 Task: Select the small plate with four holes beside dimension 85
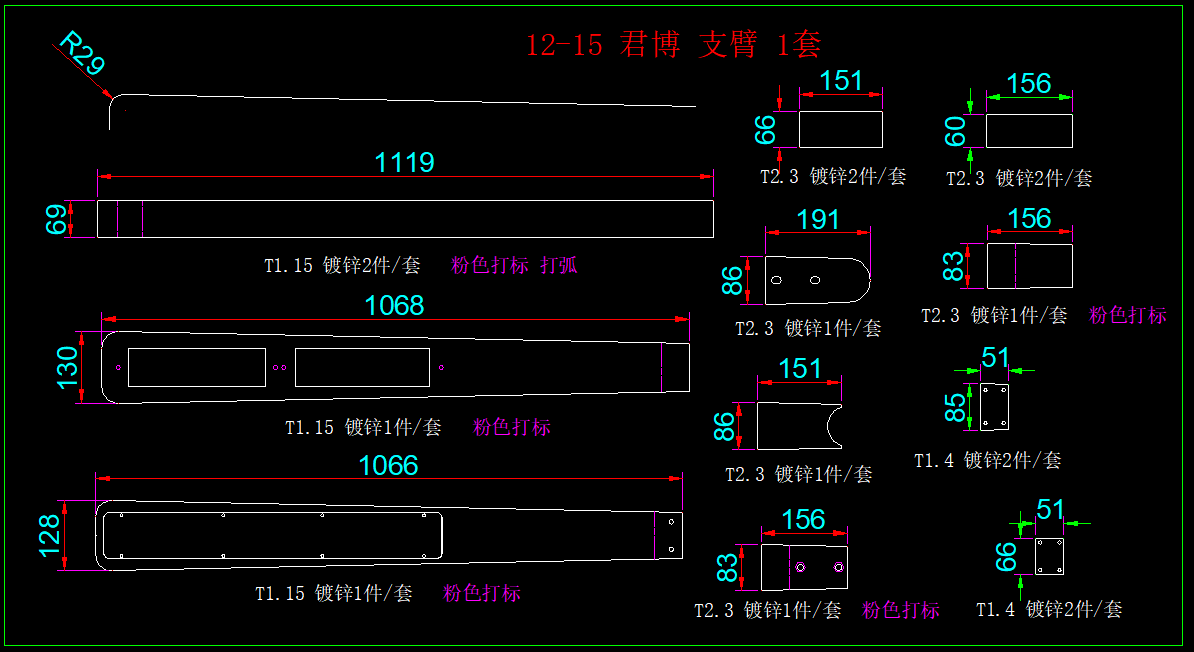pos(994,407)
